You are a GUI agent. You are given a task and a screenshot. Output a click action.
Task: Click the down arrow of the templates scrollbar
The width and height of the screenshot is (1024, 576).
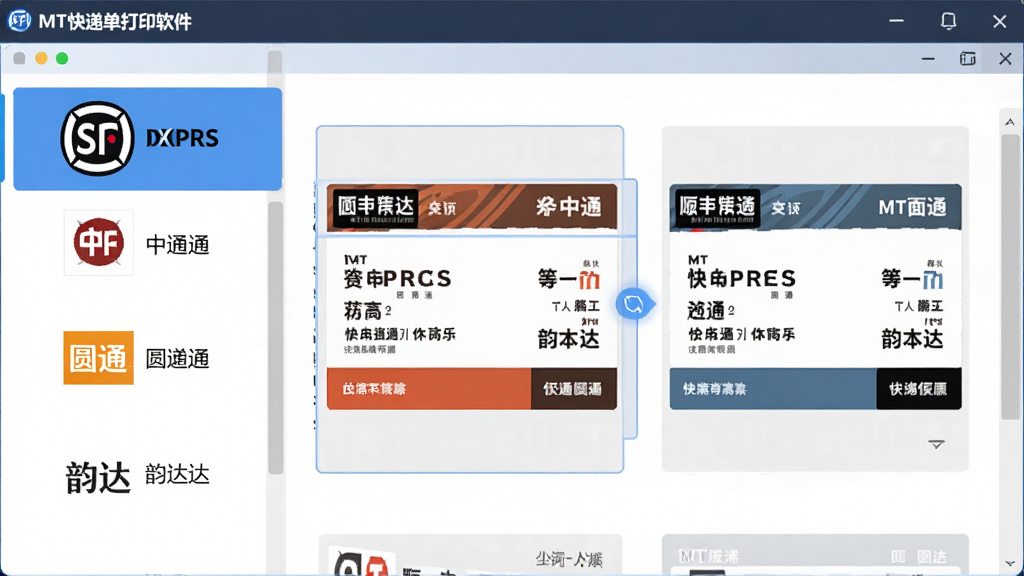click(x=1010, y=564)
